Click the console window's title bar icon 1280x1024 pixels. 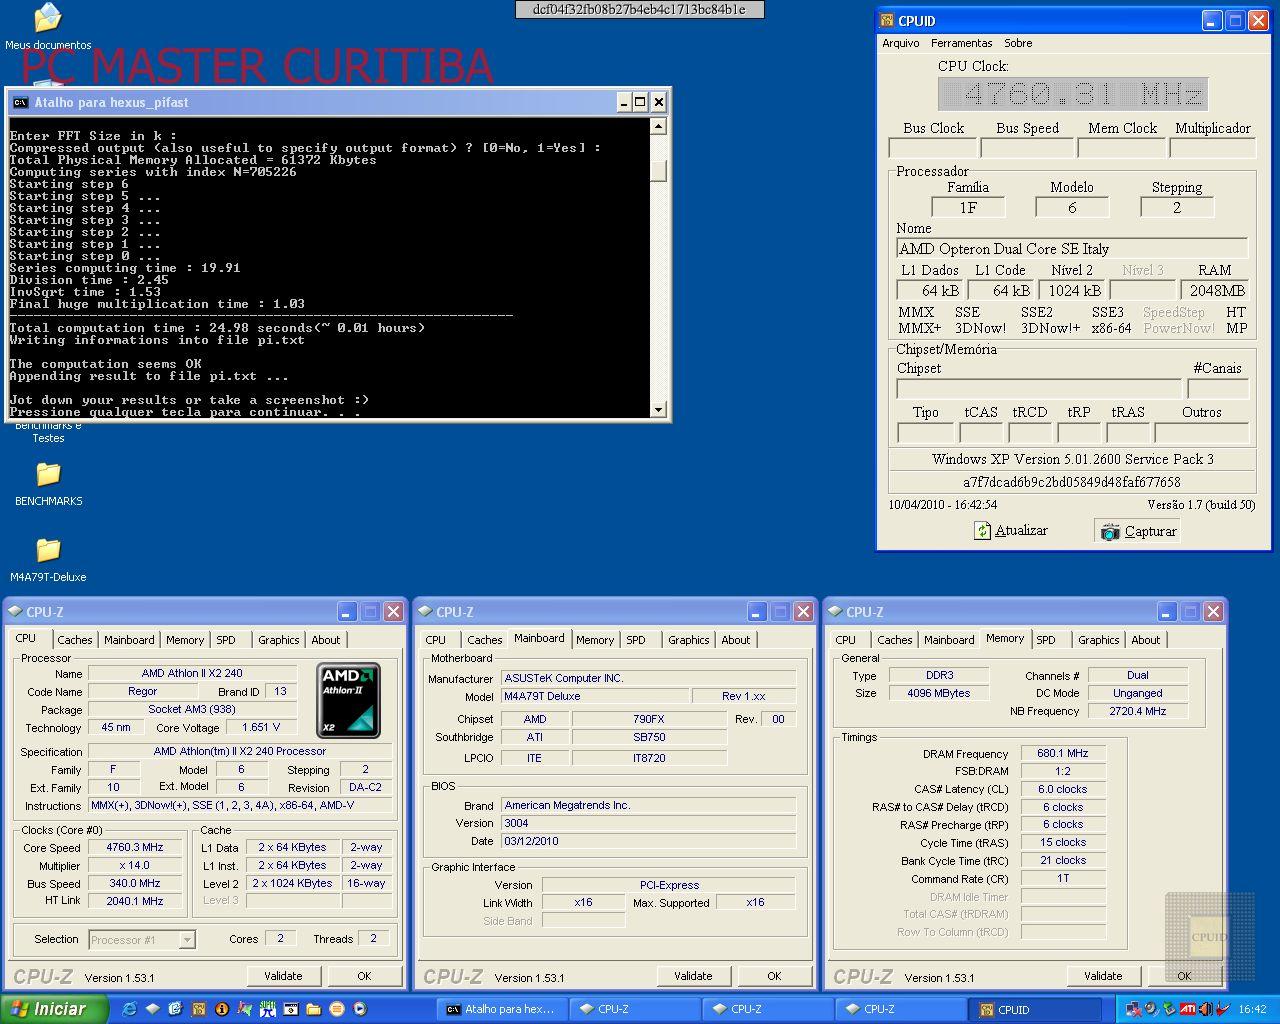20,102
